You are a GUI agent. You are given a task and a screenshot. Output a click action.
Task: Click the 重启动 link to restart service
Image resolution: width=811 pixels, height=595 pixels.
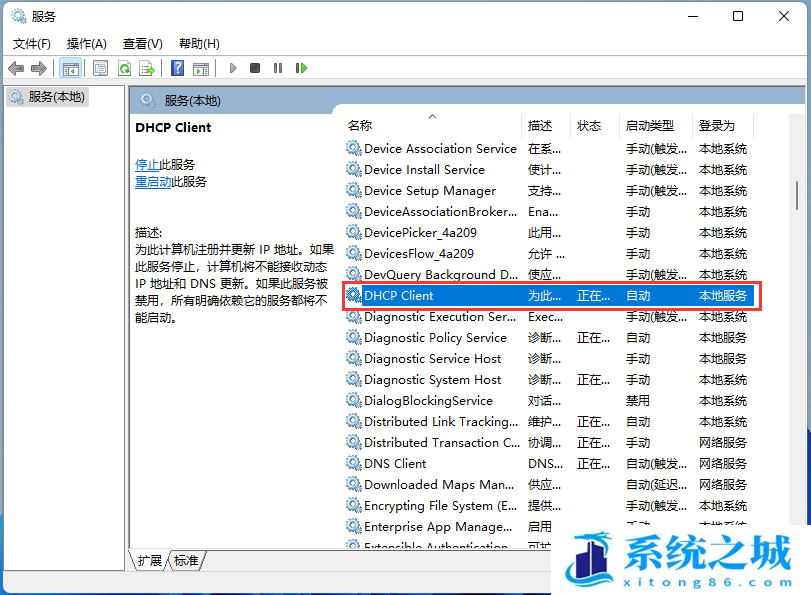click(x=153, y=182)
